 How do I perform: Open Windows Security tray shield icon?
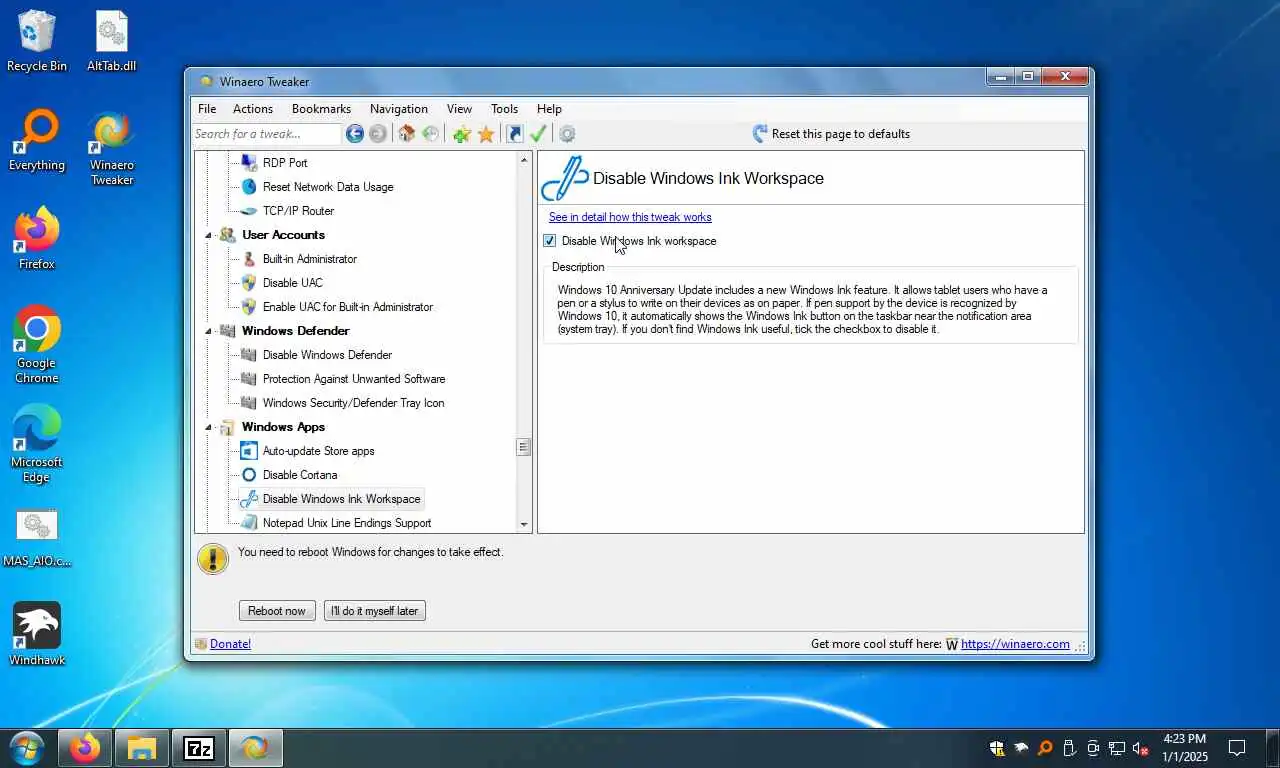point(997,748)
